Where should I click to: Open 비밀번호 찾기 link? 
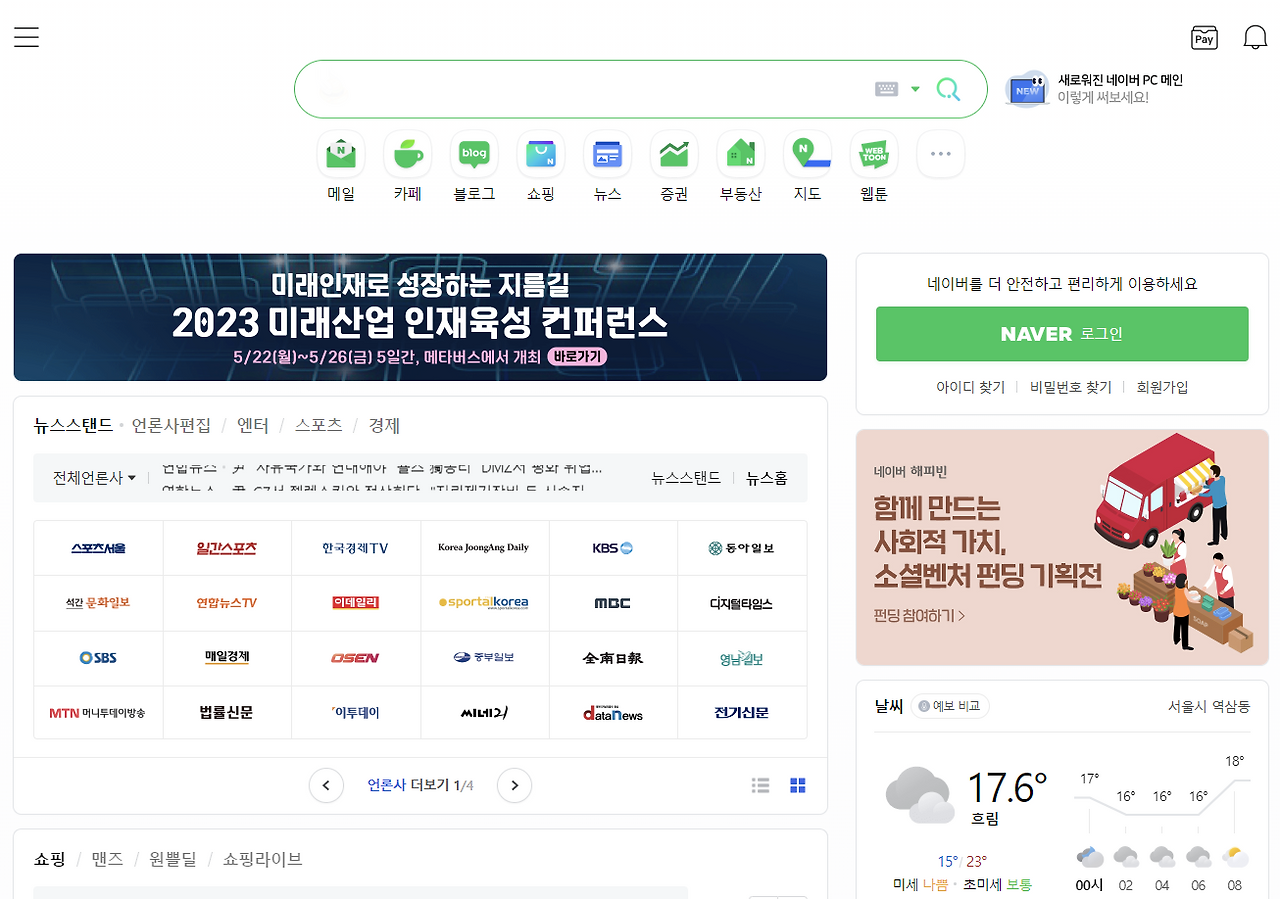click(x=1071, y=387)
